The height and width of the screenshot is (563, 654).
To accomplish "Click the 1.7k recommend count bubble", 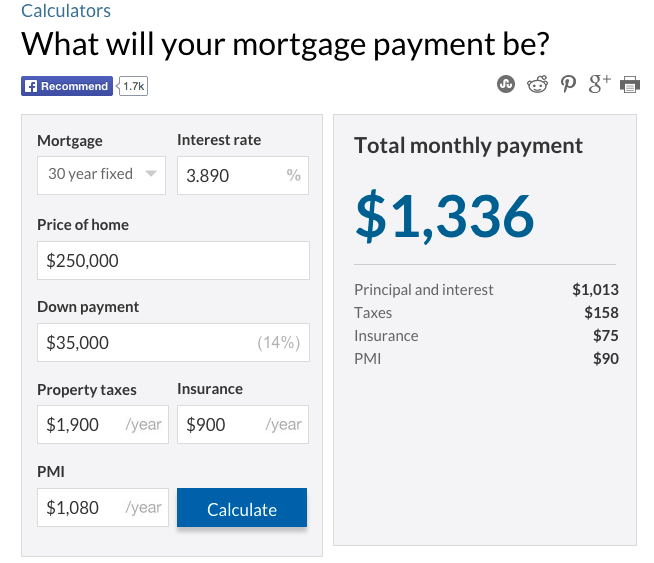I will [x=134, y=86].
